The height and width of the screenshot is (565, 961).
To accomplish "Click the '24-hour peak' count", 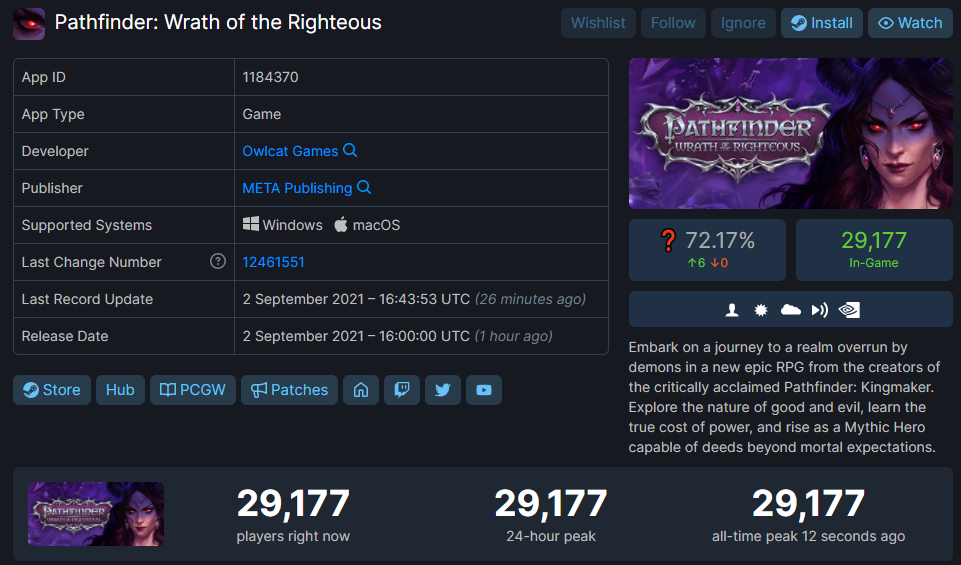I will pyautogui.click(x=551, y=504).
